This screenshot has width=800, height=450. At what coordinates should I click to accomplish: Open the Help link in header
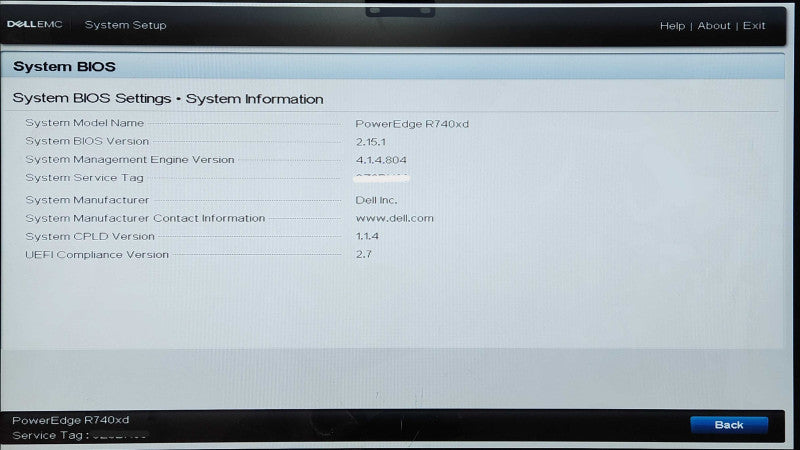(x=672, y=26)
